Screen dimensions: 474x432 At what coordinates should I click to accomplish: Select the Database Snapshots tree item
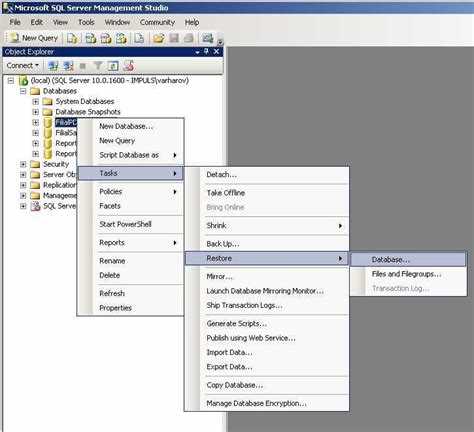point(88,112)
